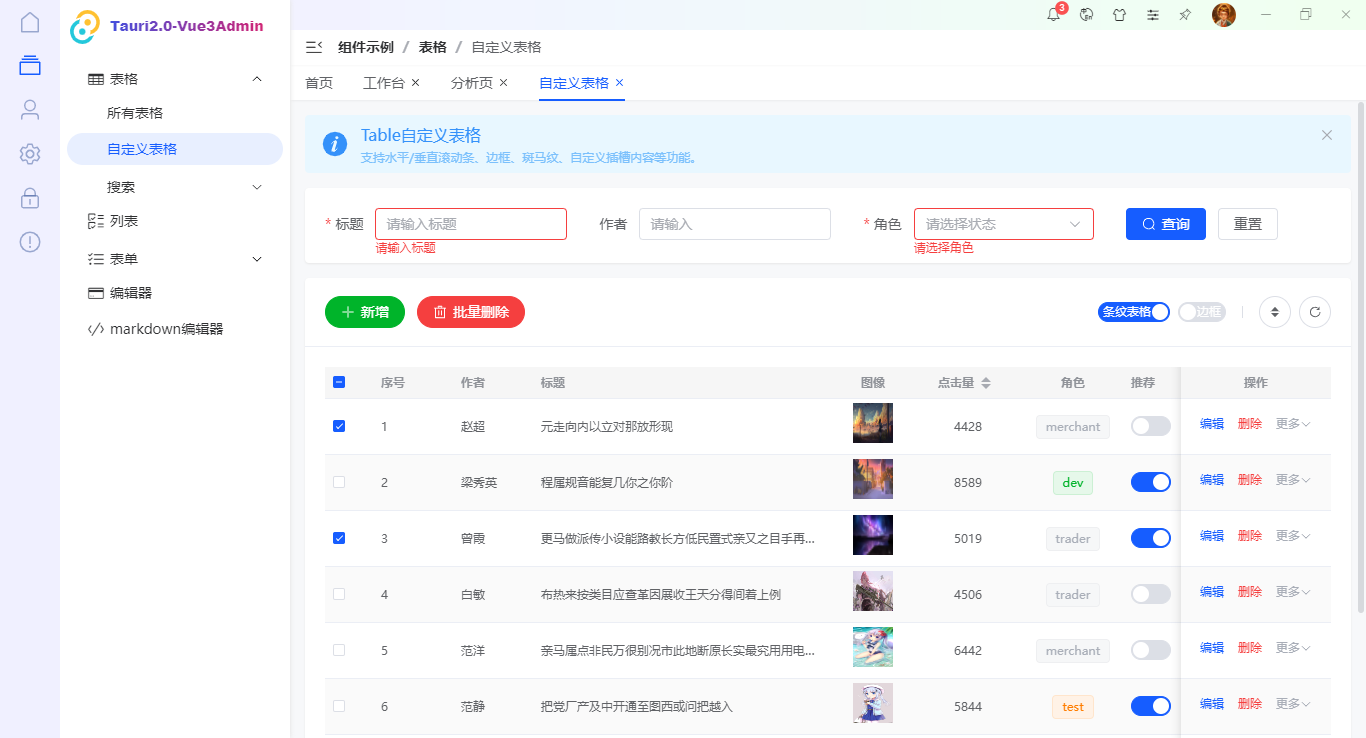
Task: Refresh the table with the reload icon
Action: tap(1315, 312)
